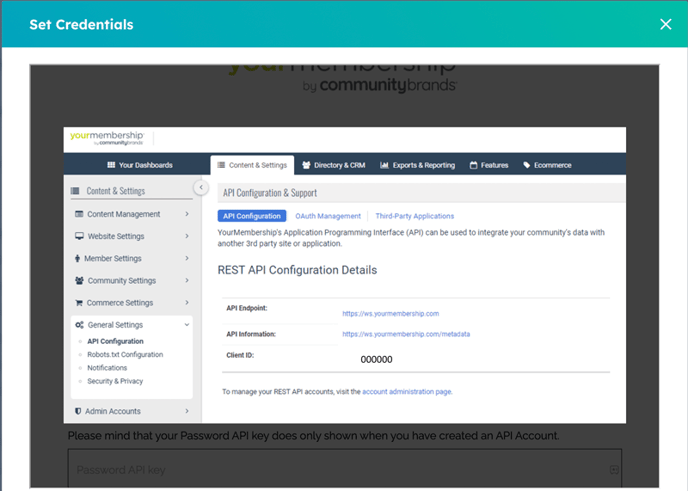Click the Content Management icon

[79, 214]
